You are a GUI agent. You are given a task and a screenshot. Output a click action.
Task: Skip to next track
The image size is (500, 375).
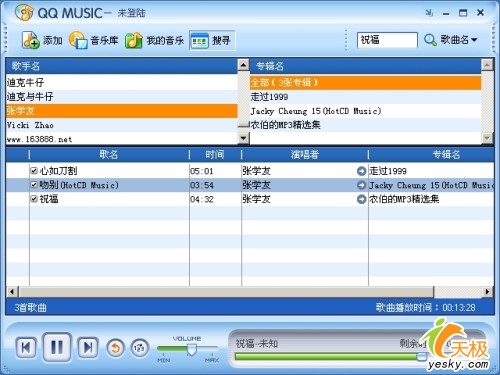[88, 348]
